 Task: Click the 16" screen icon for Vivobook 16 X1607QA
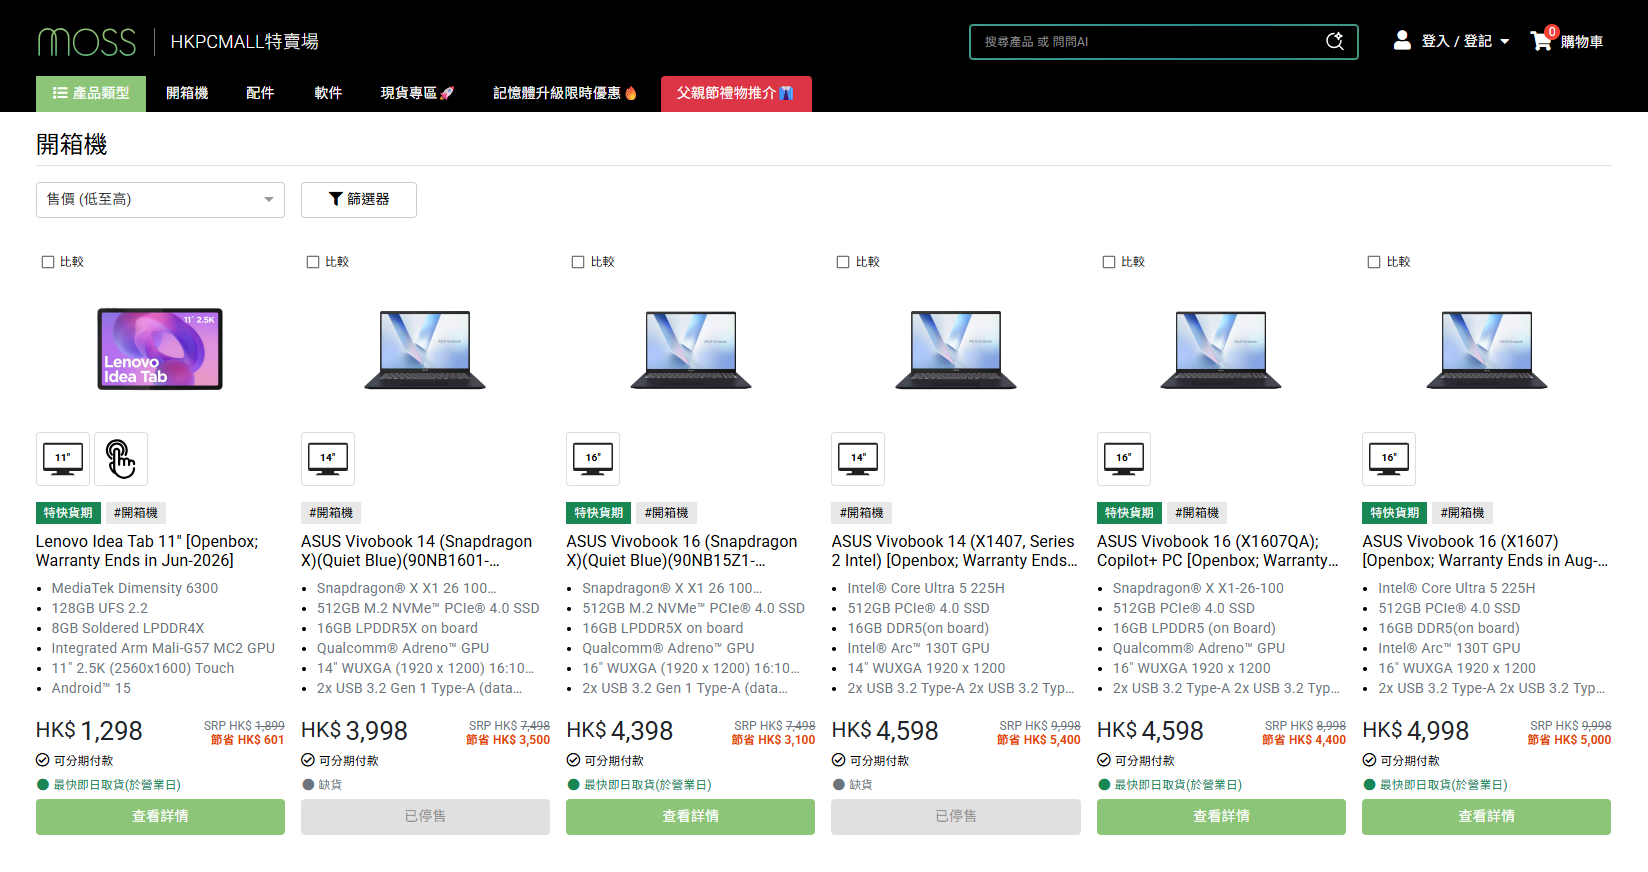(x=1124, y=459)
